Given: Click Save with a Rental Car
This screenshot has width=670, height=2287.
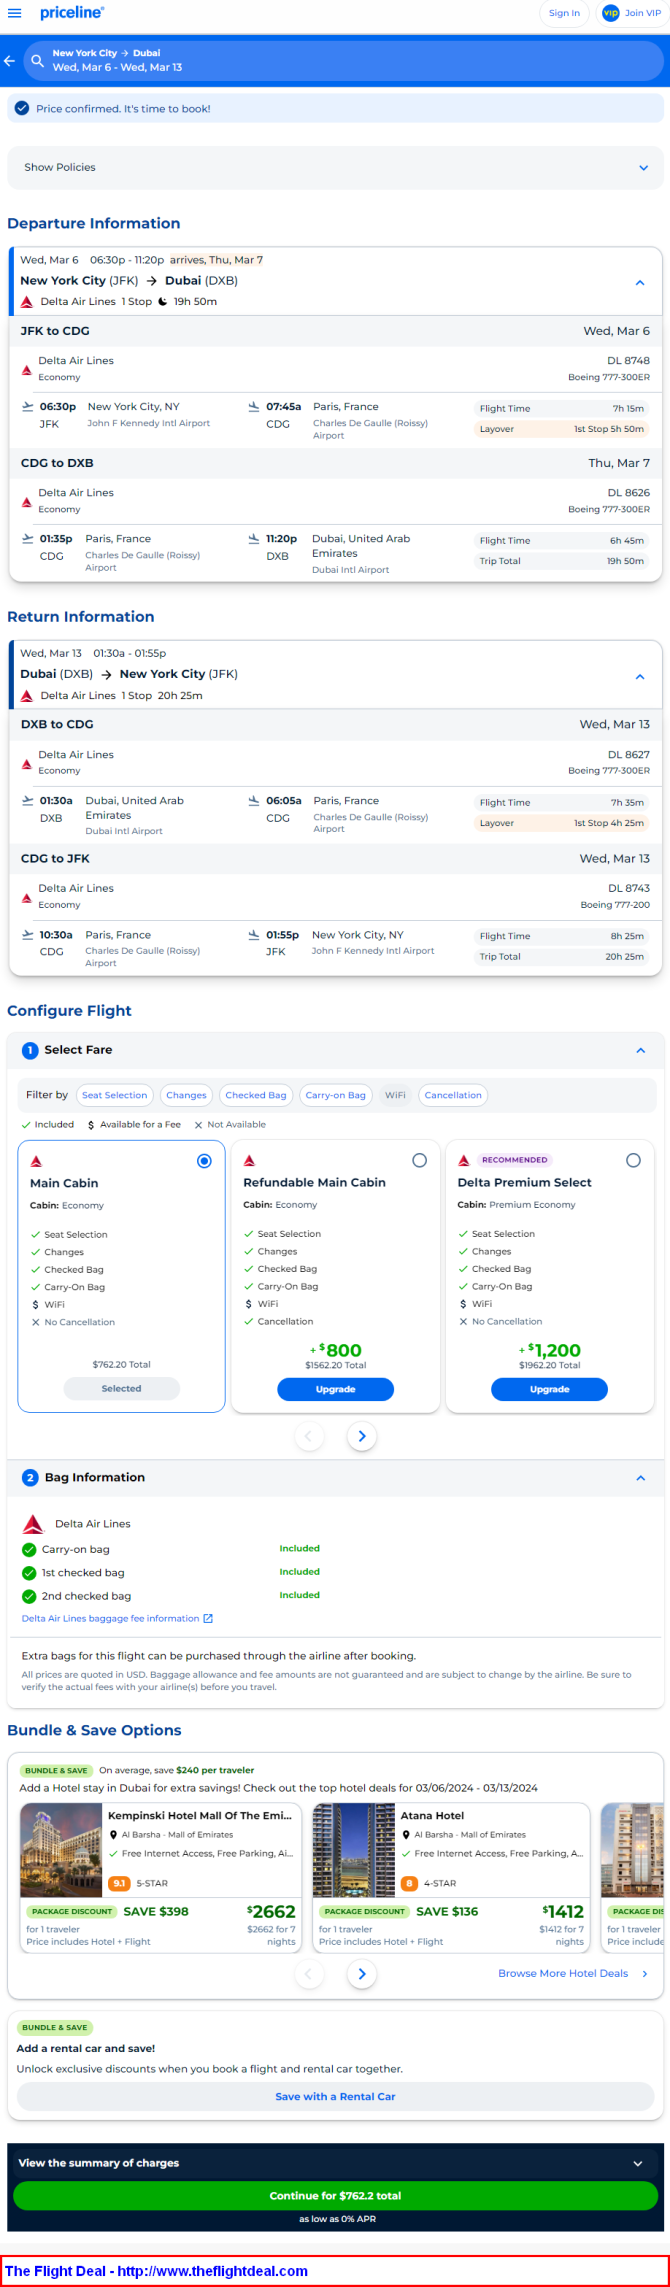Looking at the screenshot, I should 335,2096.
